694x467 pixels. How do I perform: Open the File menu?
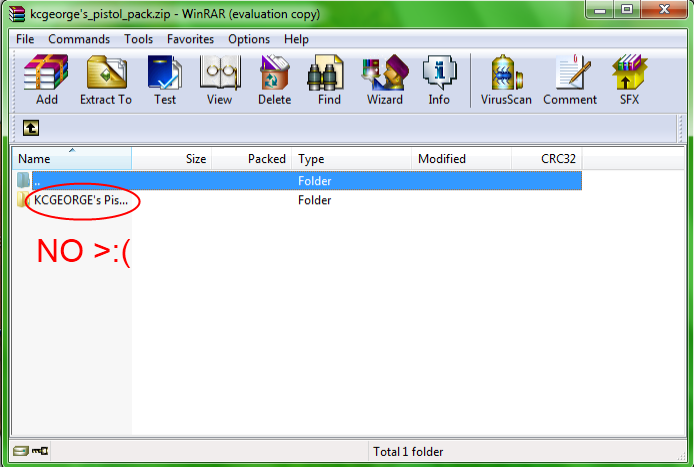[x=25, y=39]
